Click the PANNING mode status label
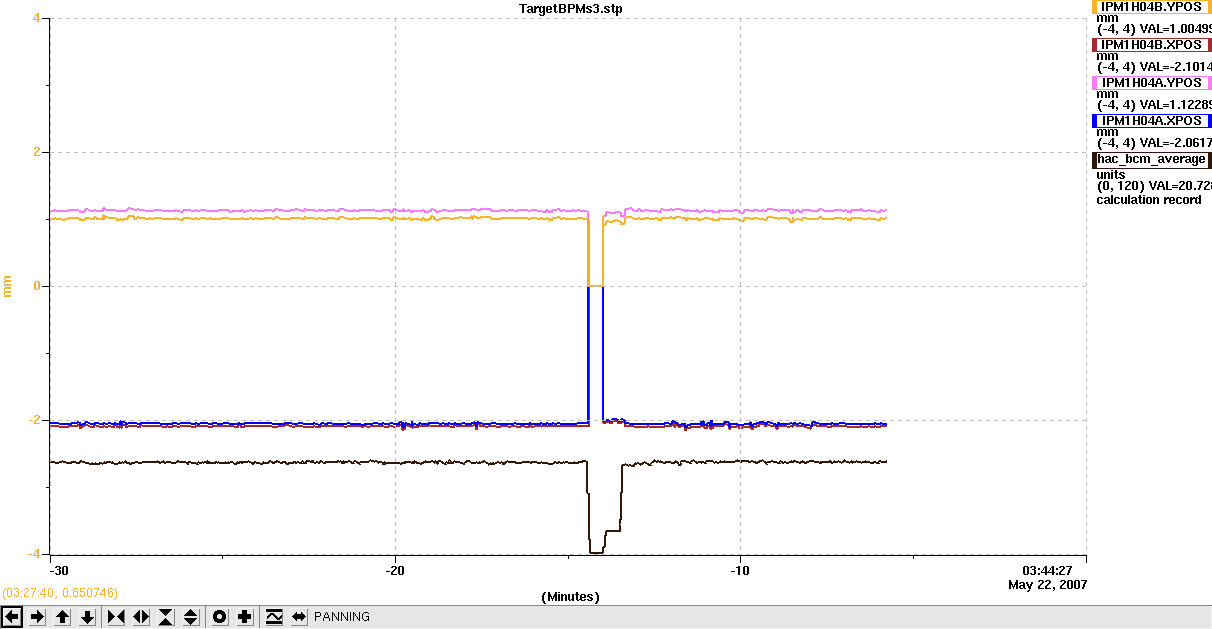 [x=342, y=617]
